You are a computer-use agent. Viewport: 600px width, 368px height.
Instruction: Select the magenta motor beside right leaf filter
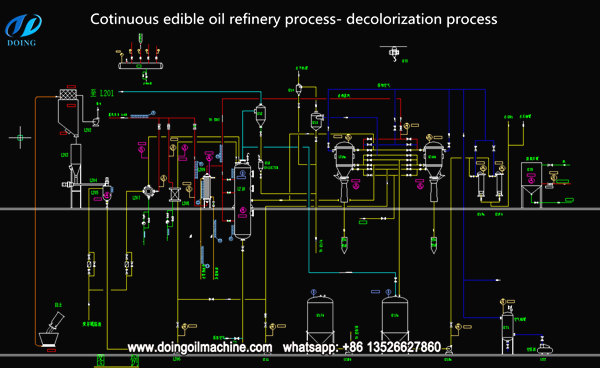coord(420,186)
